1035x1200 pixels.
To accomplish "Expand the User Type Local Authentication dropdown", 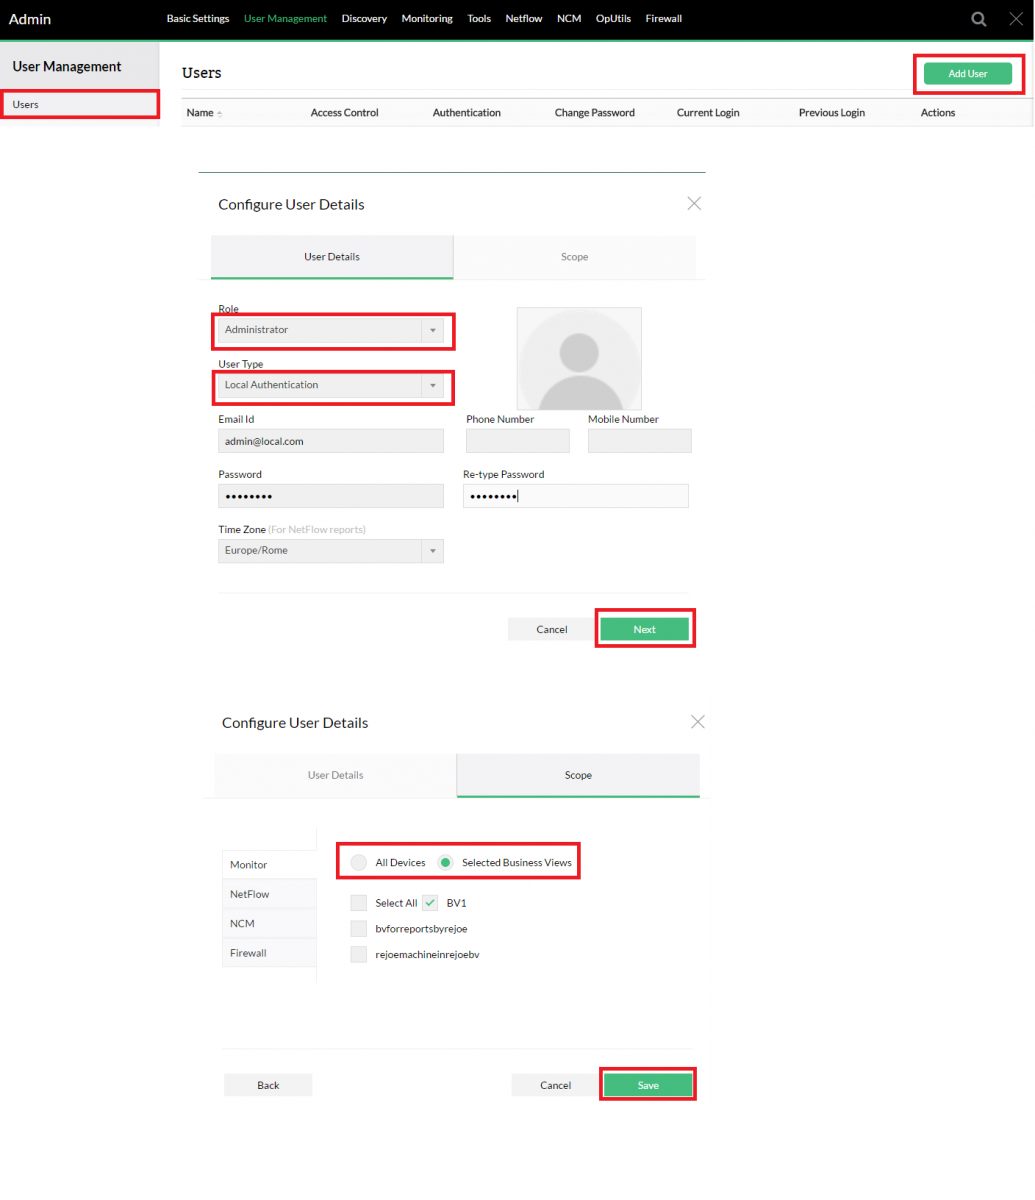I will tap(331, 385).
